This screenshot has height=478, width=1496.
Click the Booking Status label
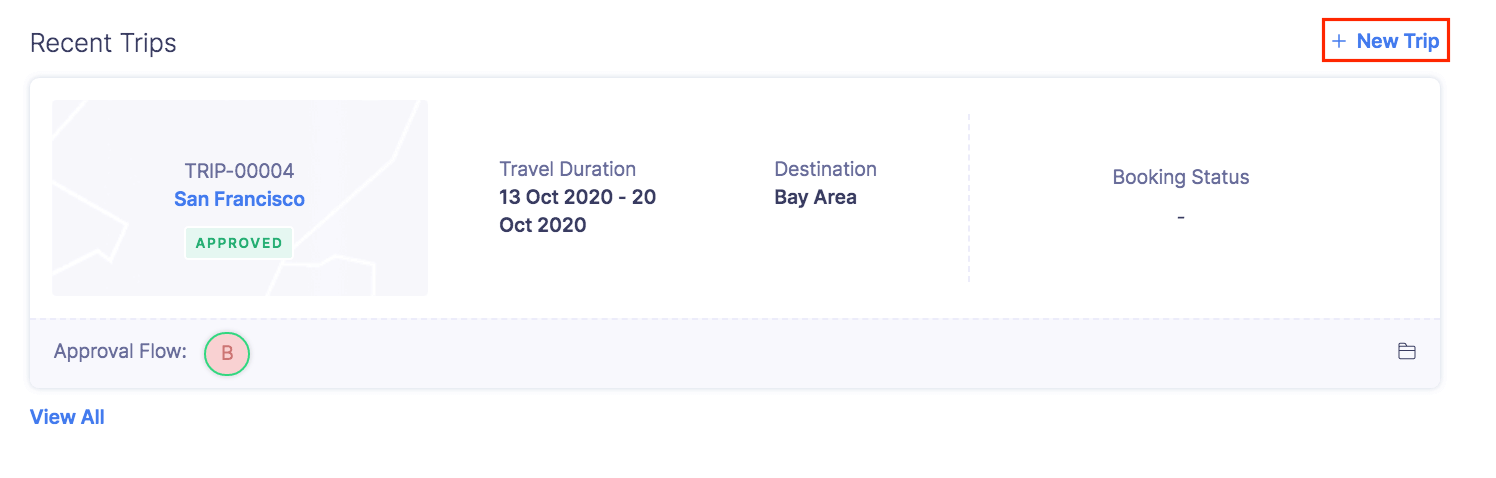point(1180,177)
